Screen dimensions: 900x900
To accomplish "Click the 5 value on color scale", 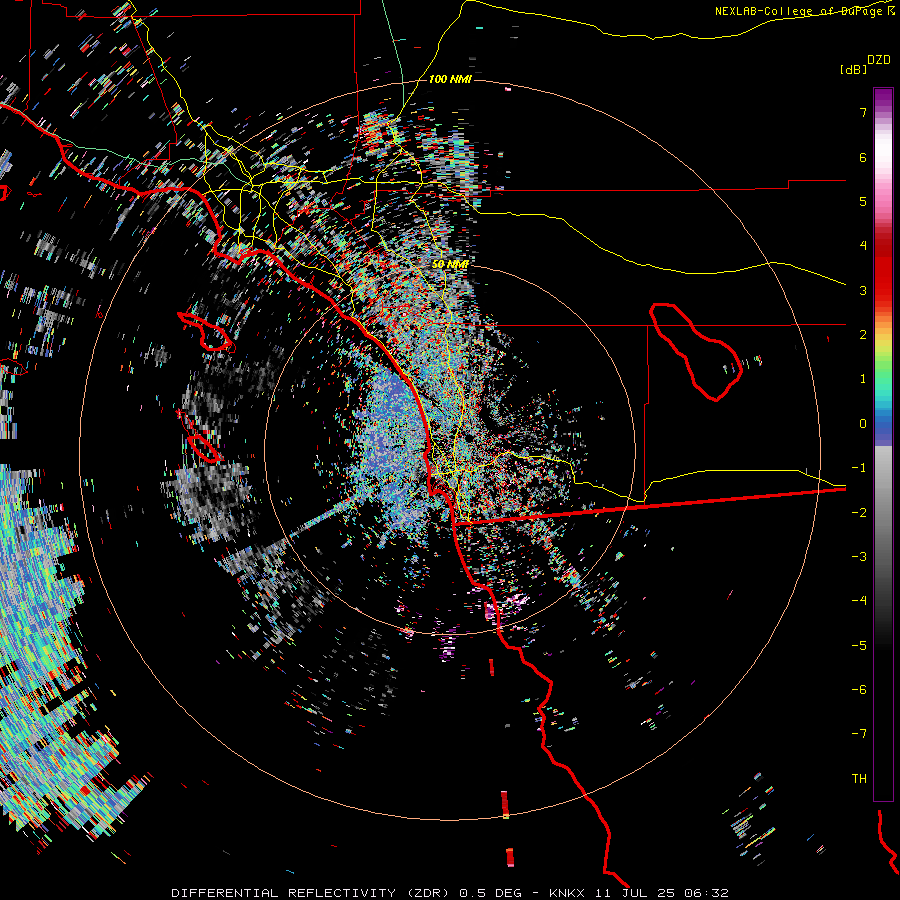I will [863, 201].
